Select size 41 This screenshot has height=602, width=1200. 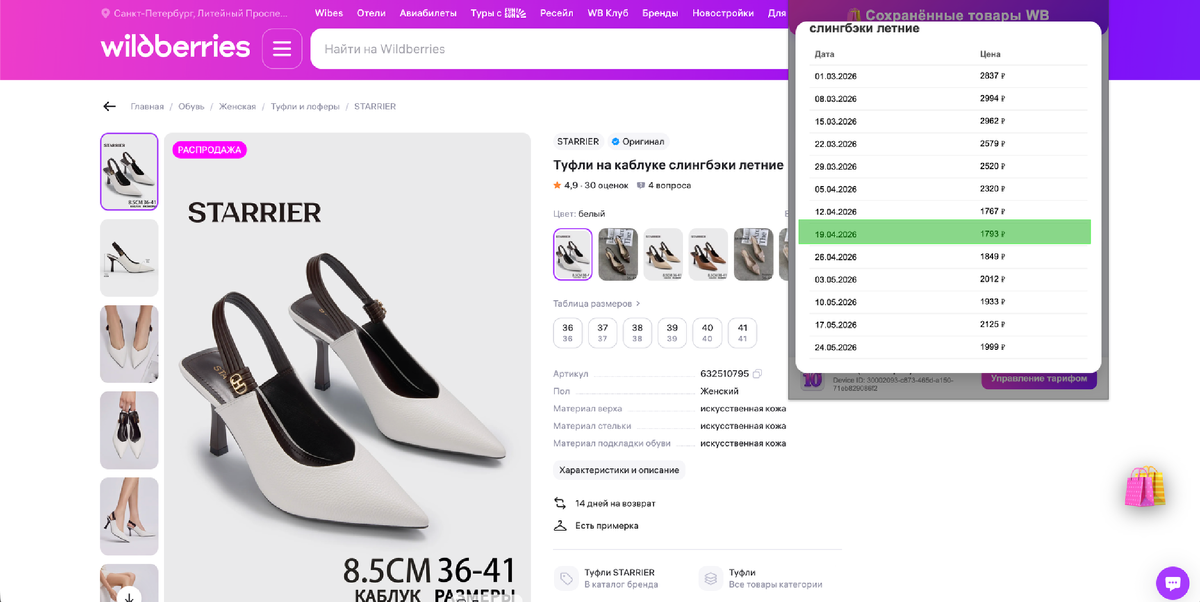coord(742,333)
